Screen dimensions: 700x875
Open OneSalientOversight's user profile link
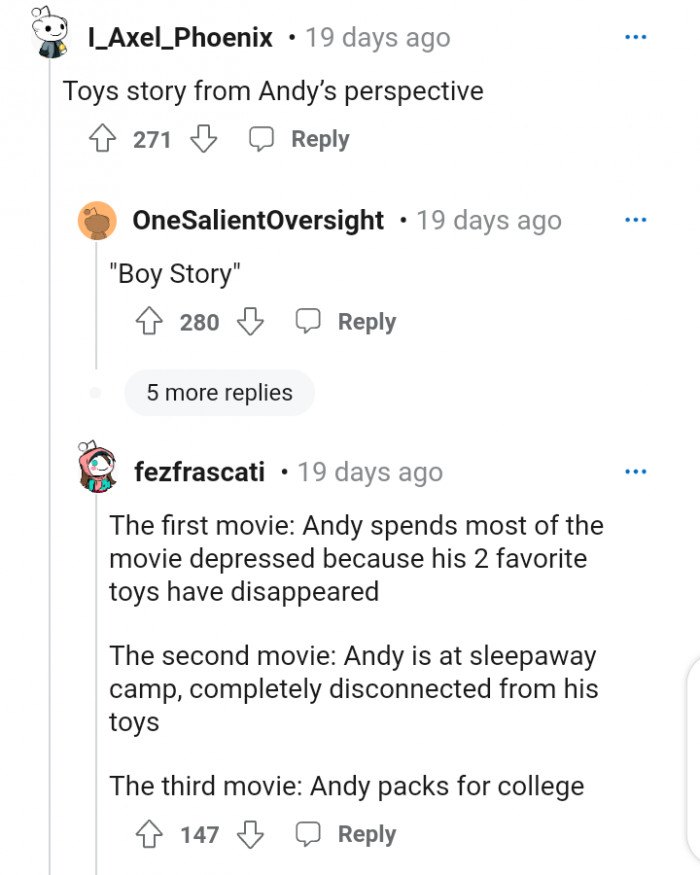click(258, 220)
